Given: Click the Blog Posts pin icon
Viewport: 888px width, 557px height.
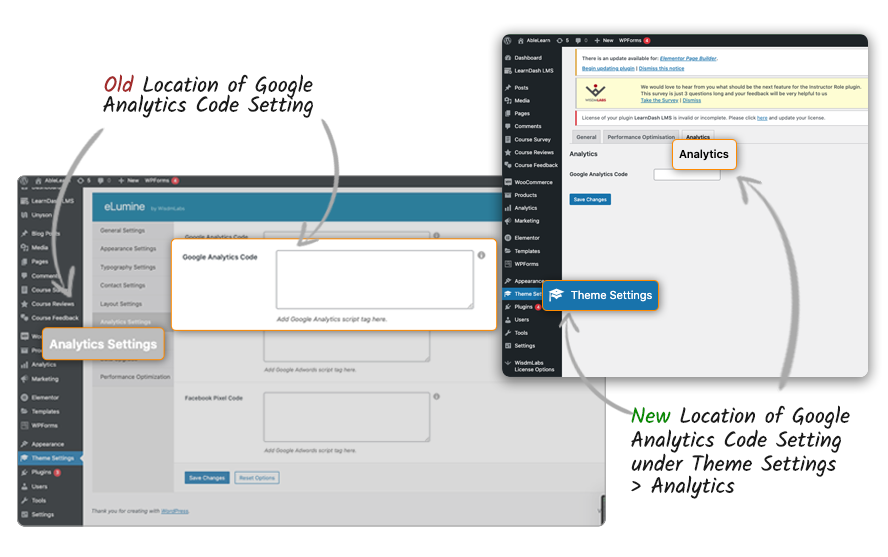Looking at the screenshot, I should [x=23, y=233].
